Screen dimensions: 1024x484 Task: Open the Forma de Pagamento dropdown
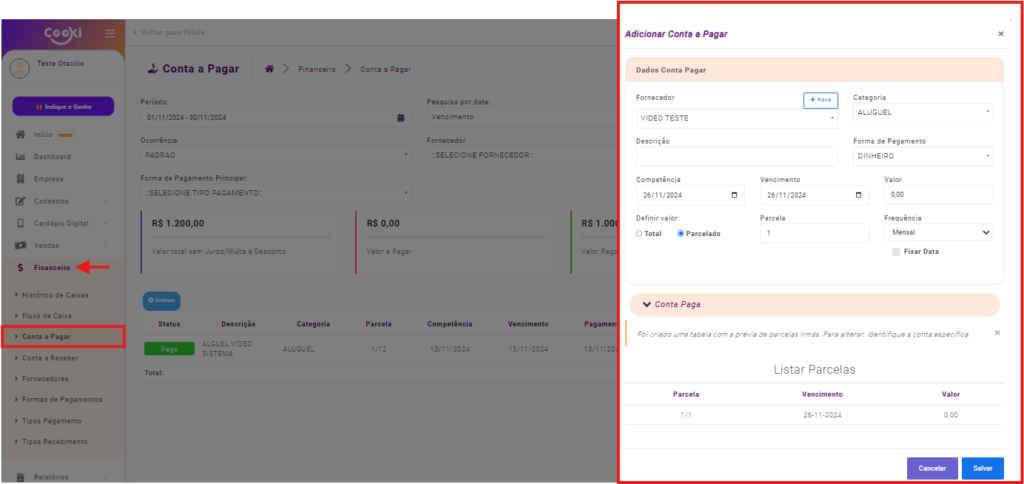tap(922, 156)
